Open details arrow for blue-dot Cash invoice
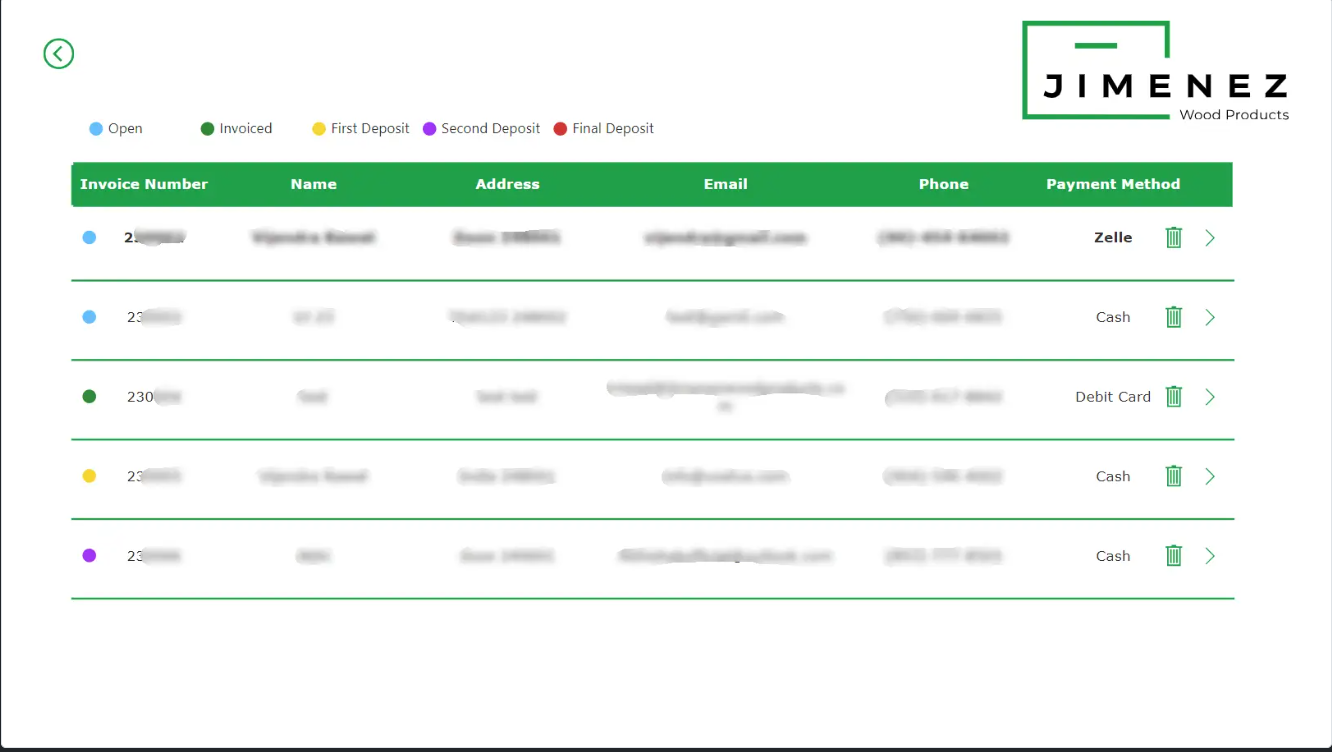The width and height of the screenshot is (1332, 752). (1210, 317)
